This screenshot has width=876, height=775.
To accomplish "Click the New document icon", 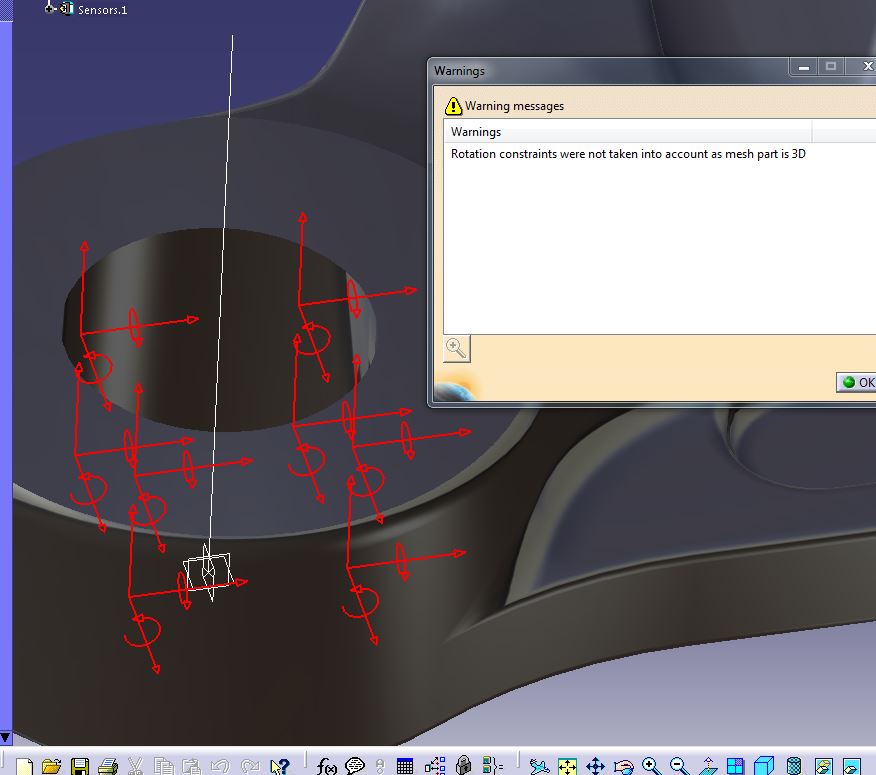I will tap(24, 766).
